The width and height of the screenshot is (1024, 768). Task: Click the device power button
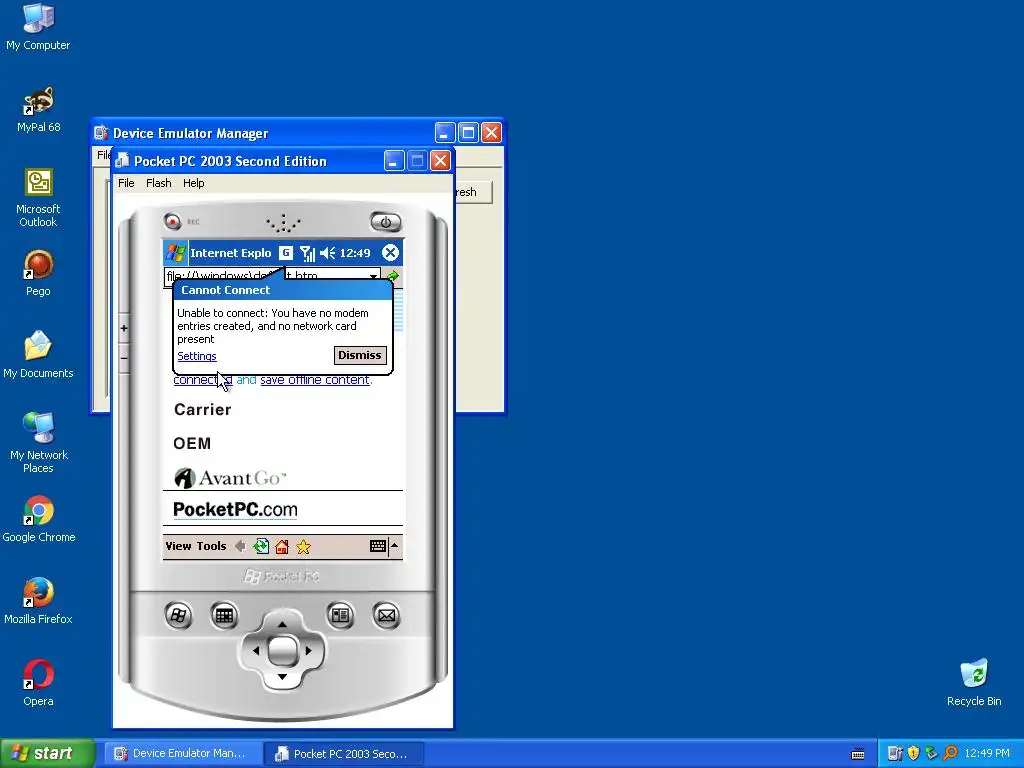point(385,222)
